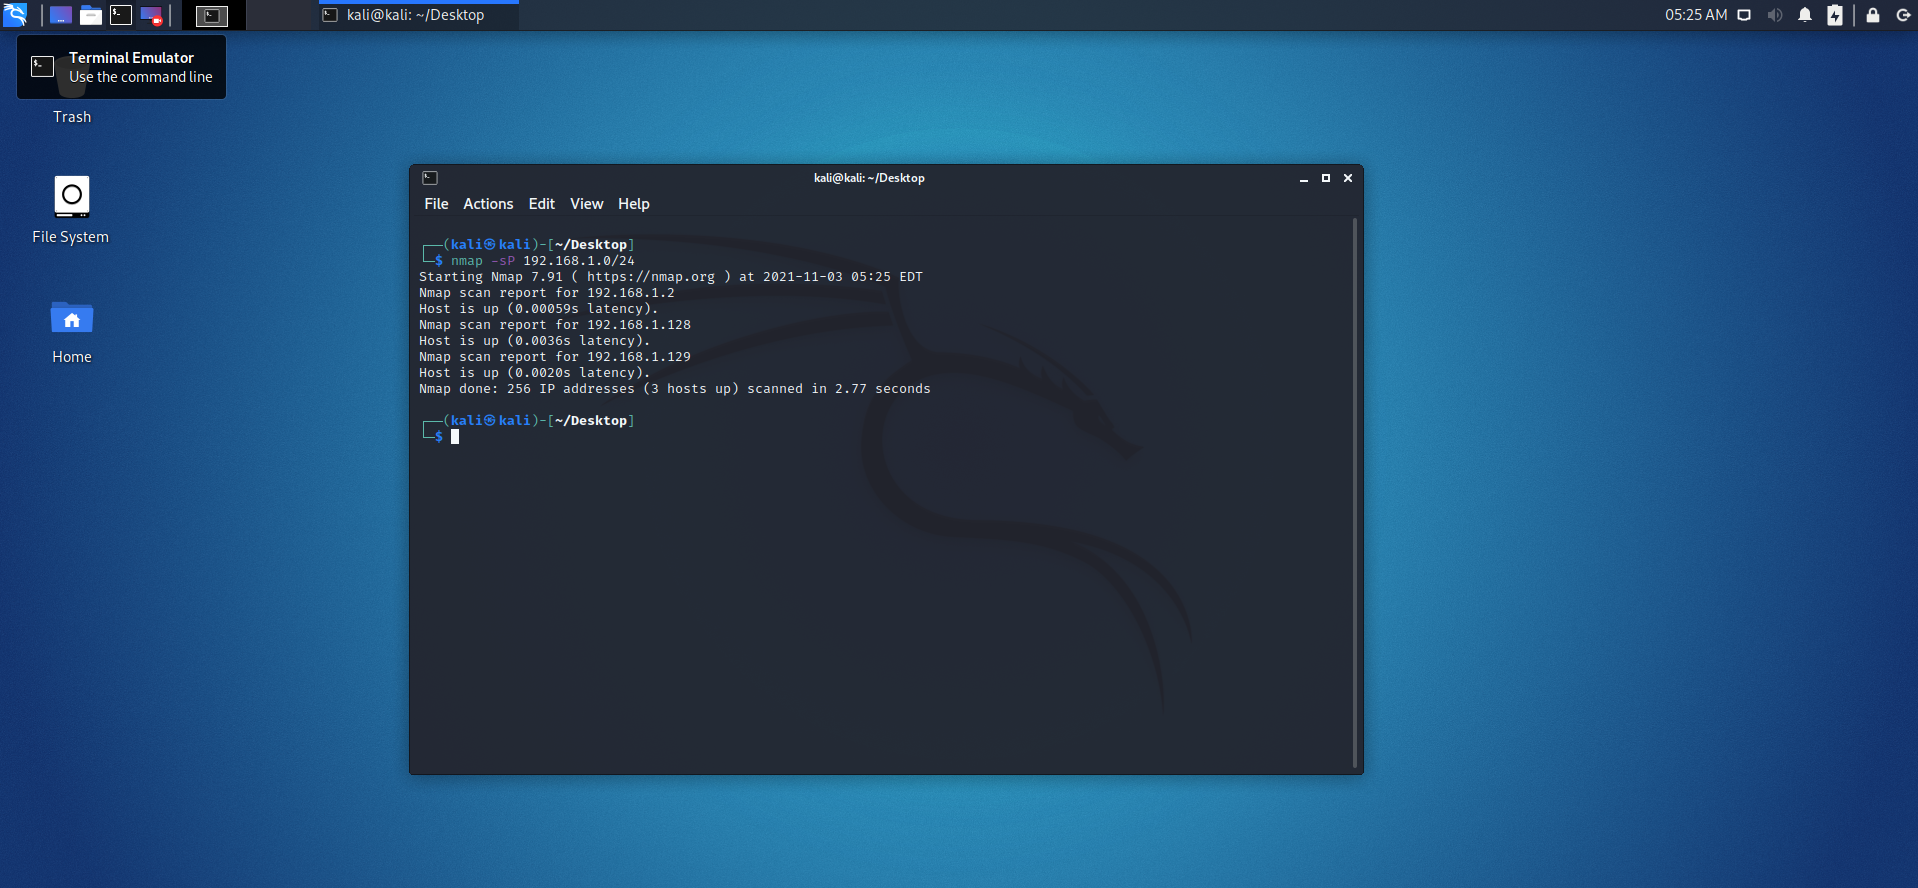Open the clock showing 05:25 AM
The image size is (1918, 888).
[x=1695, y=15]
